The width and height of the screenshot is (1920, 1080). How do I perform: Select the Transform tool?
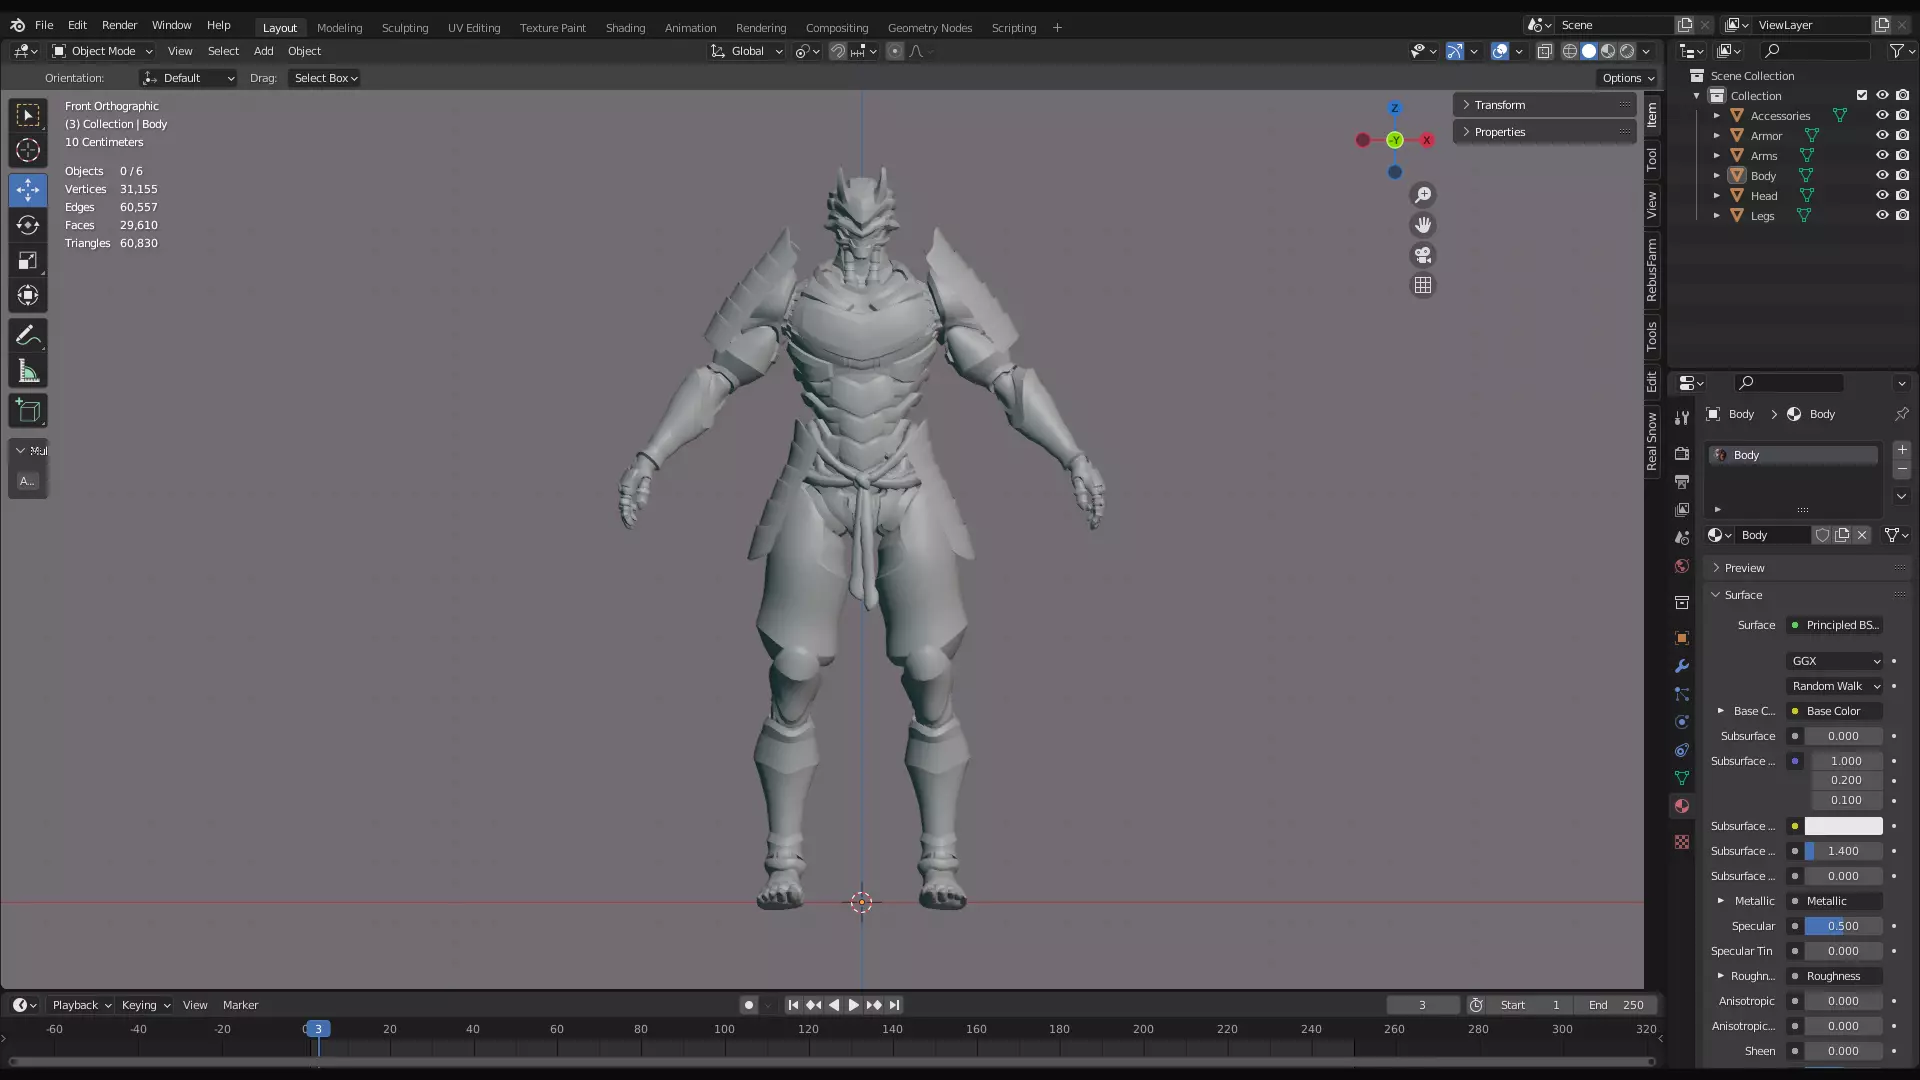click(28, 296)
